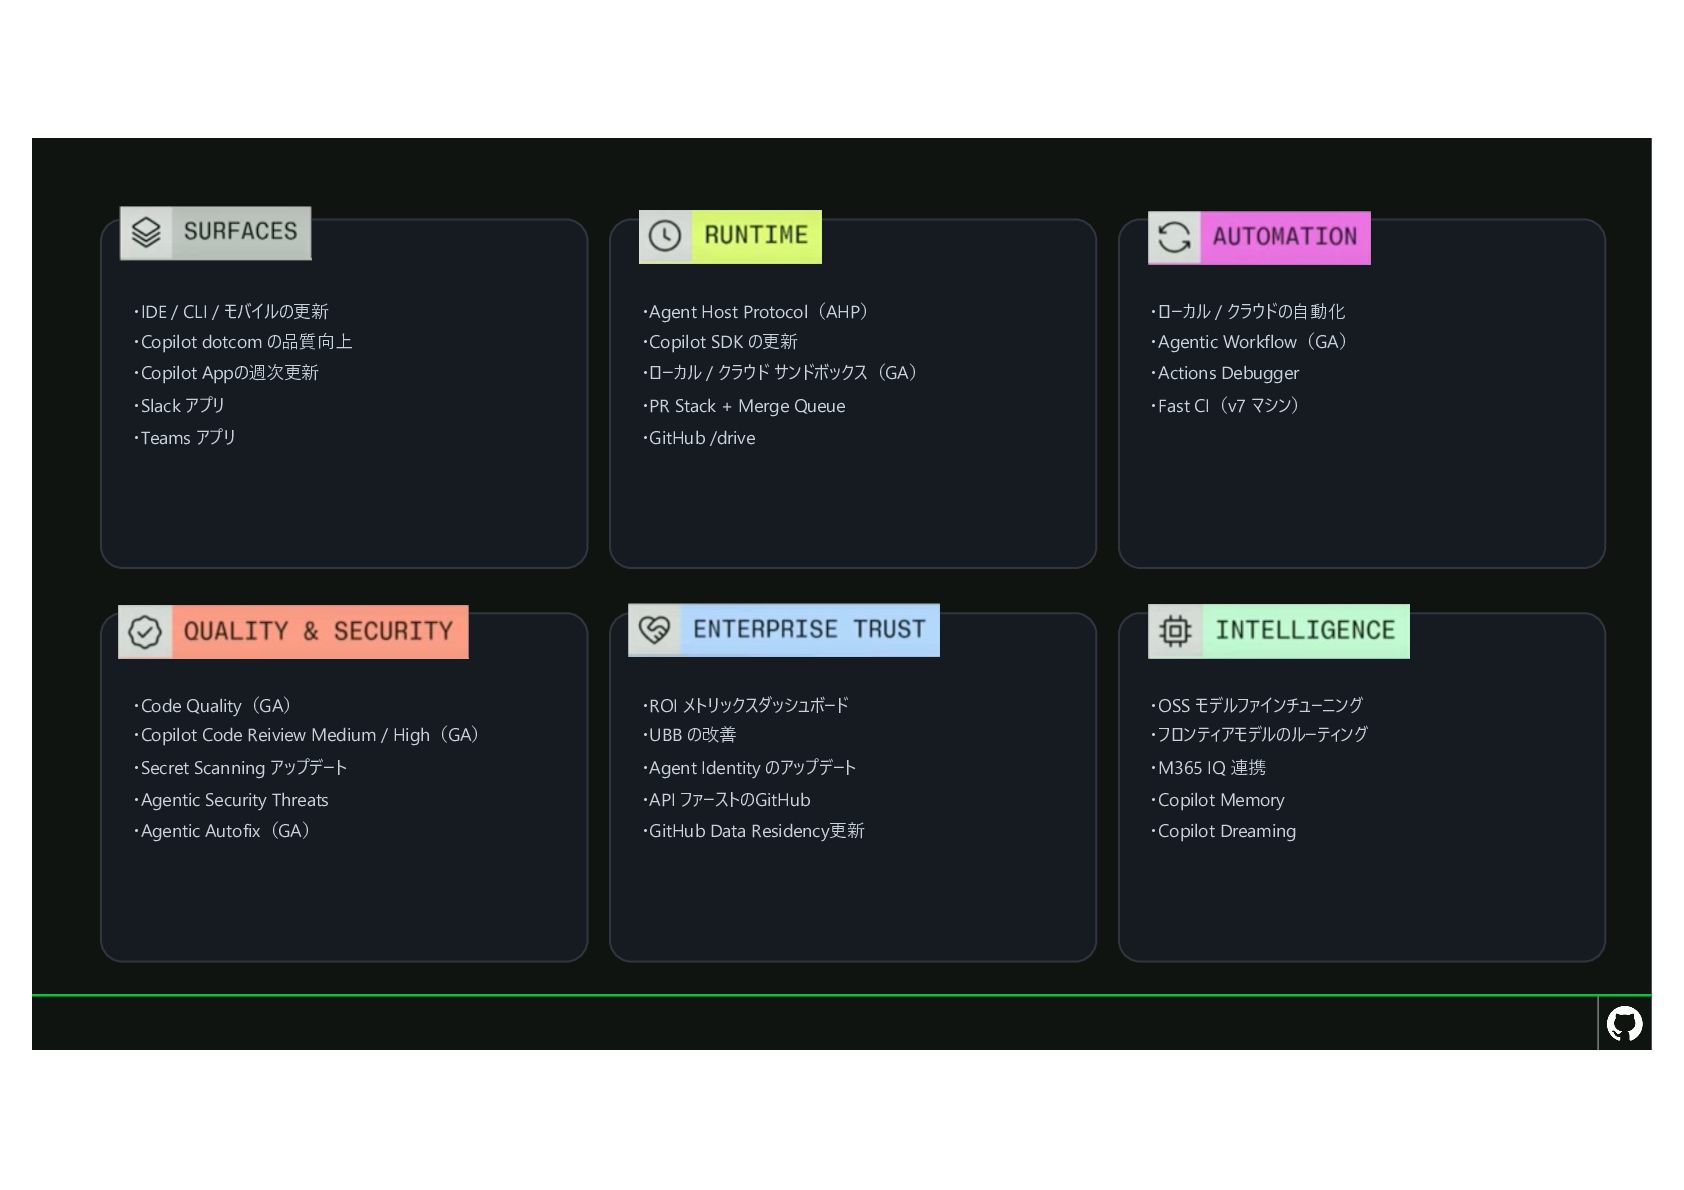Select the ENTERPRISE TRUST label
Image resolution: width=1684 pixels, height=1190 pixels.
pos(809,630)
